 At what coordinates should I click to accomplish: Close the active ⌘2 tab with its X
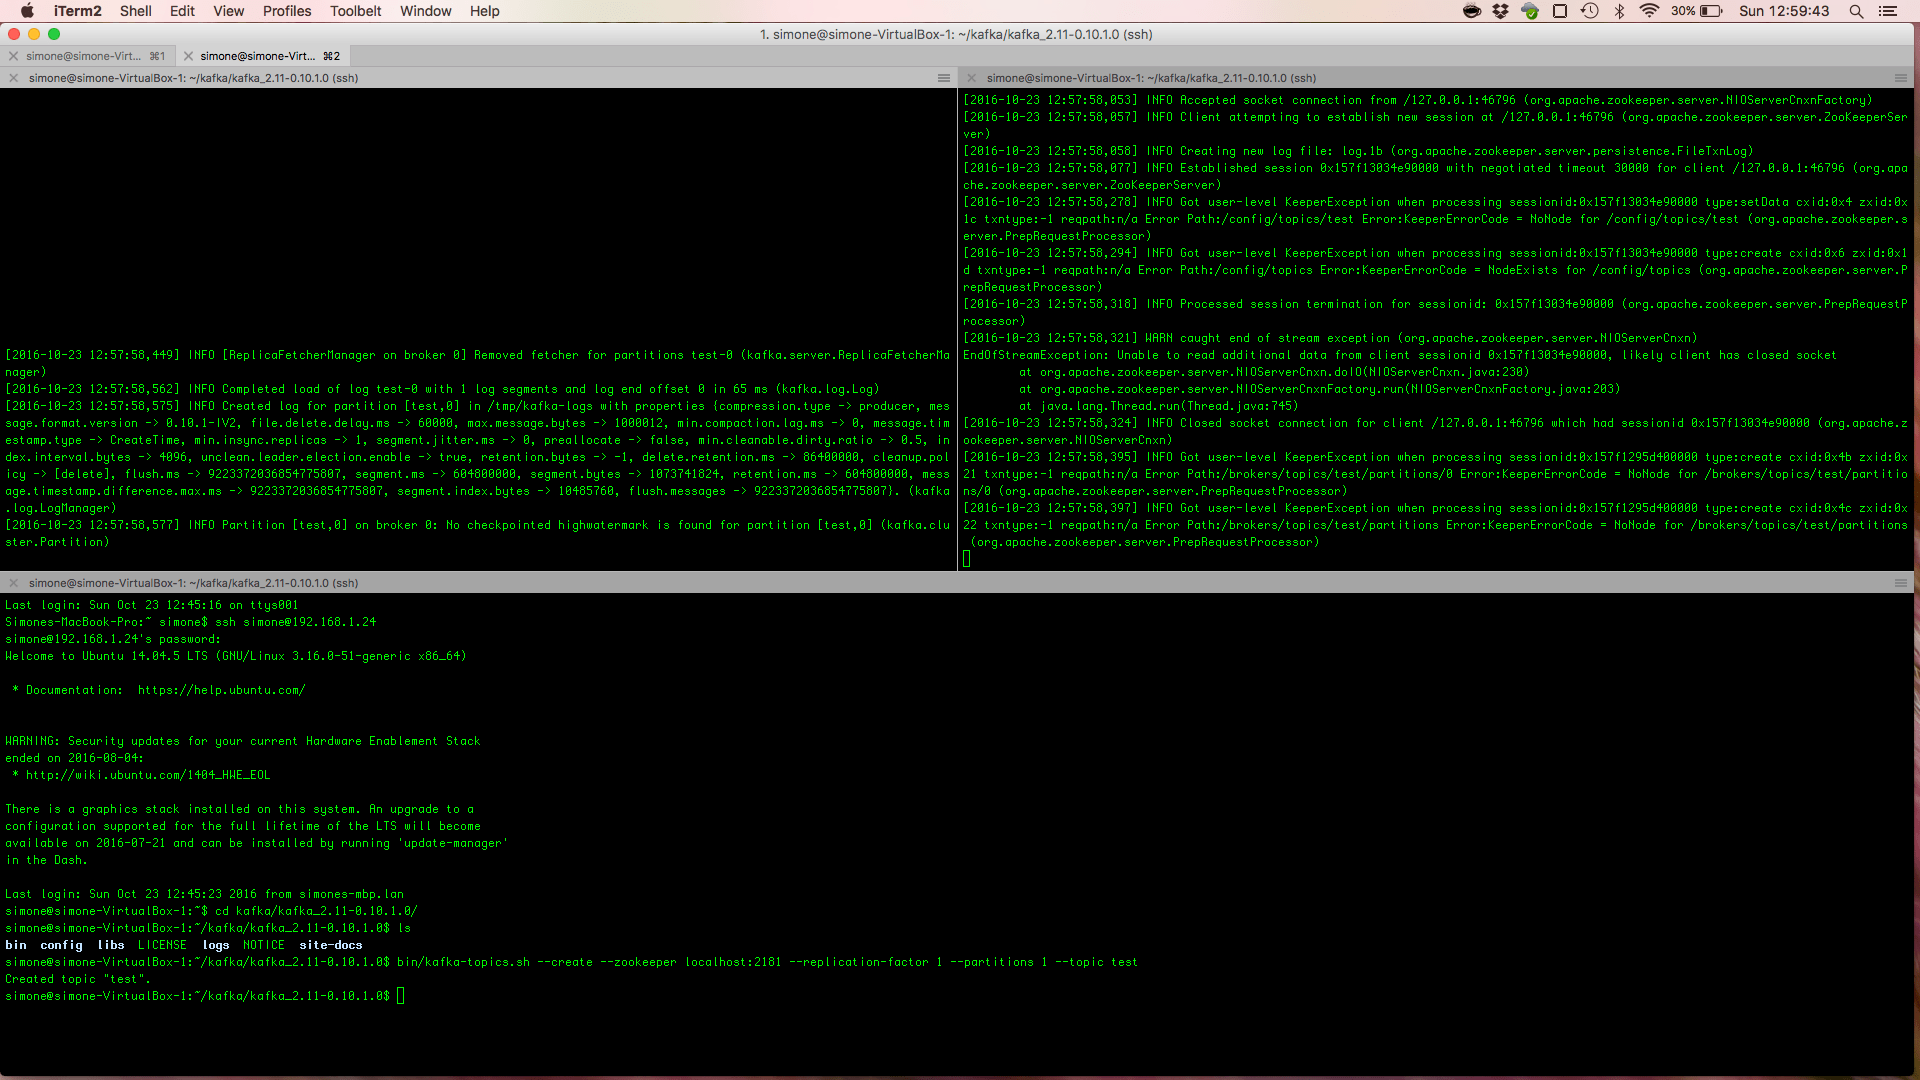[188, 56]
